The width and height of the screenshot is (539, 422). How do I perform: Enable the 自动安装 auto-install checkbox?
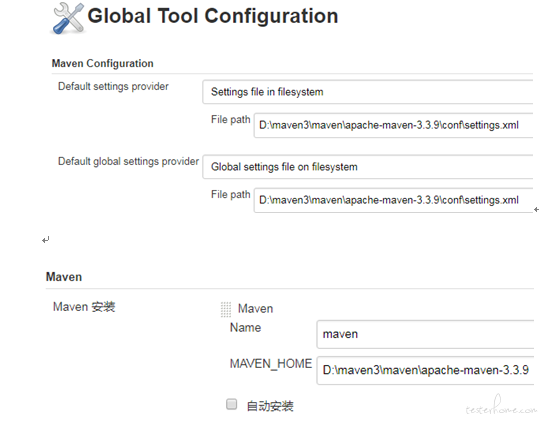coord(231,404)
